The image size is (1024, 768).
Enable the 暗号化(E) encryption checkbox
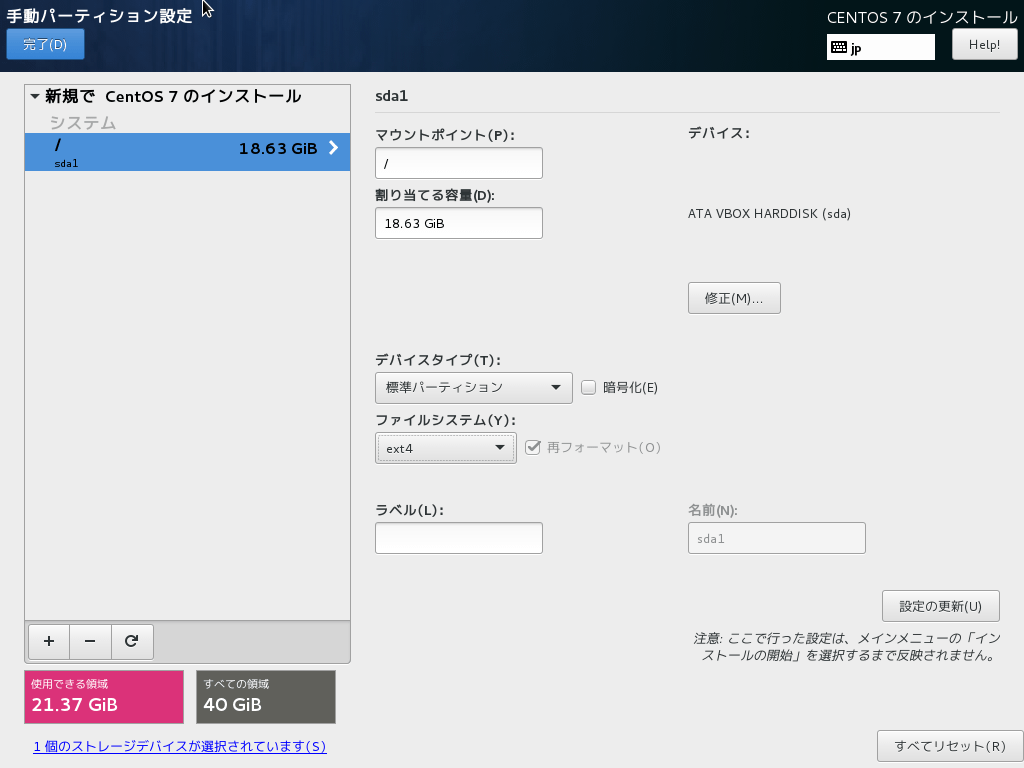pyautogui.click(x=588, y=387)
